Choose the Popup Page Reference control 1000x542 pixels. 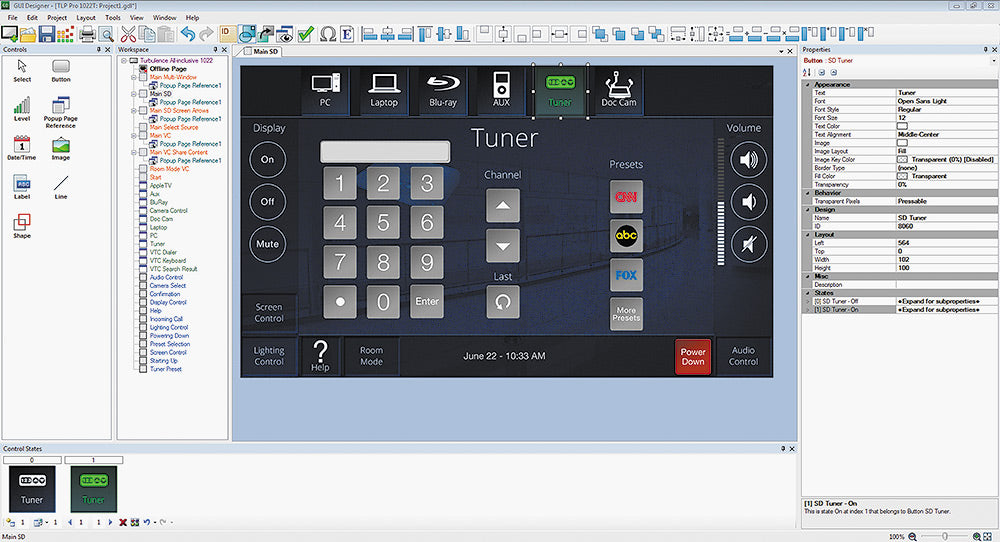61,112
